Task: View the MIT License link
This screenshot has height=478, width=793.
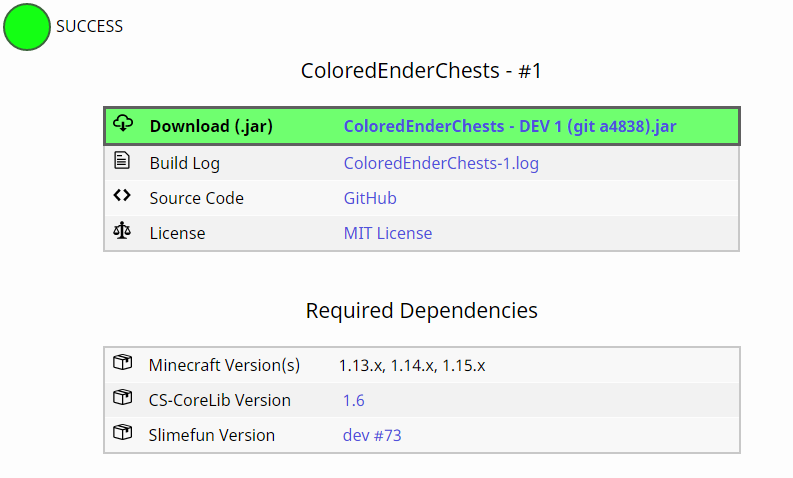Action: [388, 233]
